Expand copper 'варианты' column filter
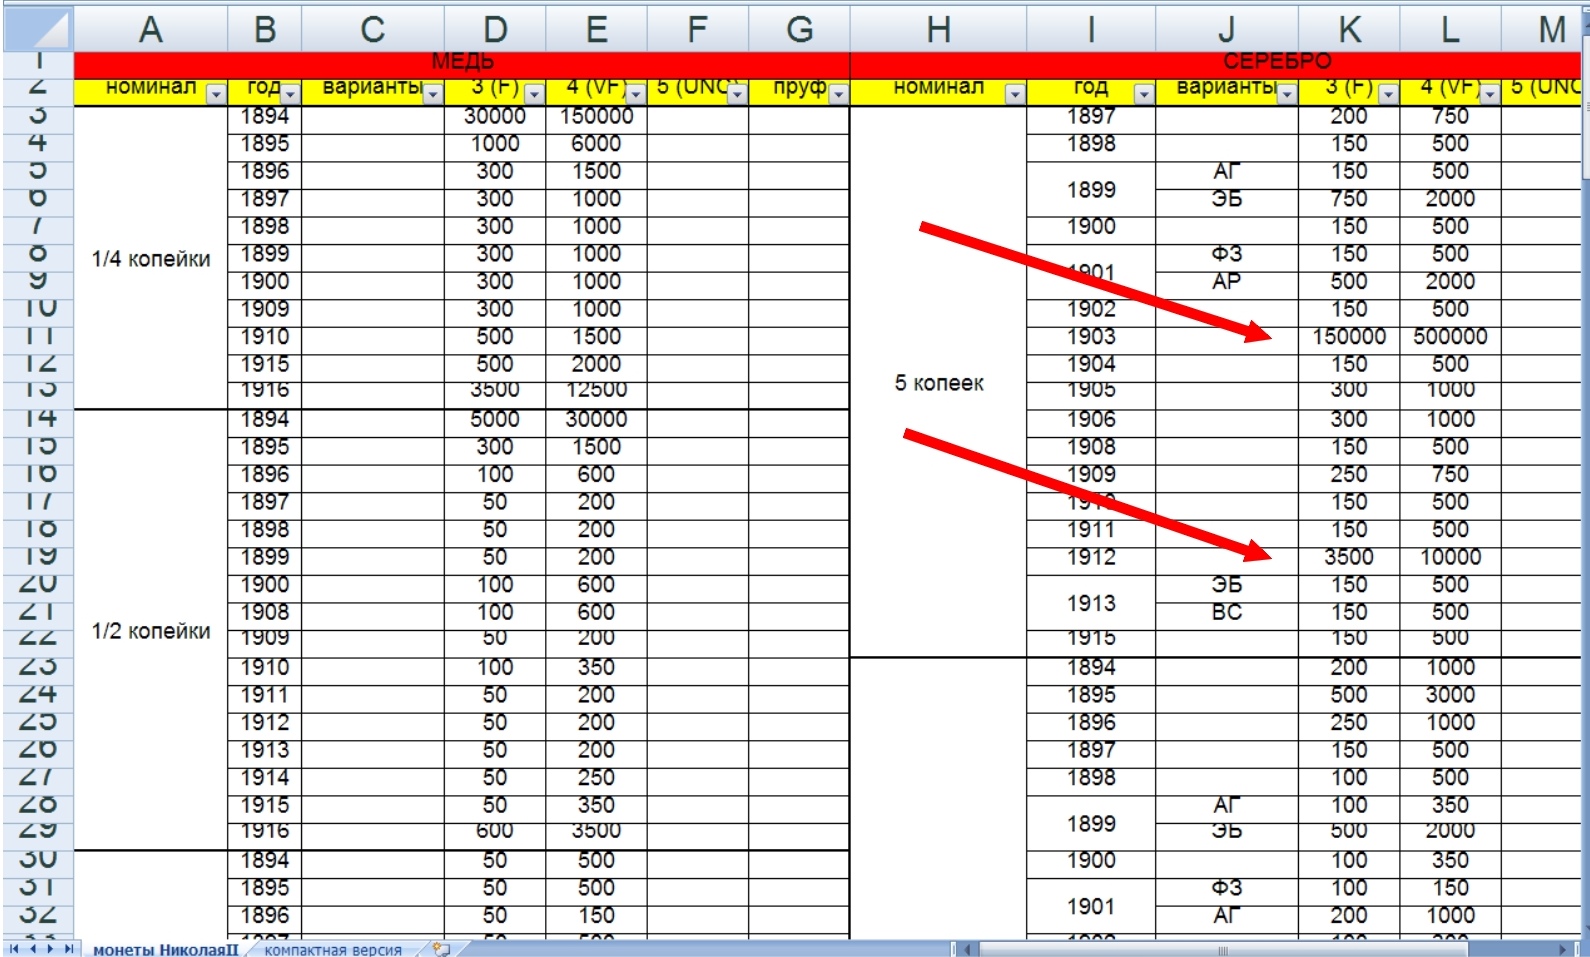 432,94
